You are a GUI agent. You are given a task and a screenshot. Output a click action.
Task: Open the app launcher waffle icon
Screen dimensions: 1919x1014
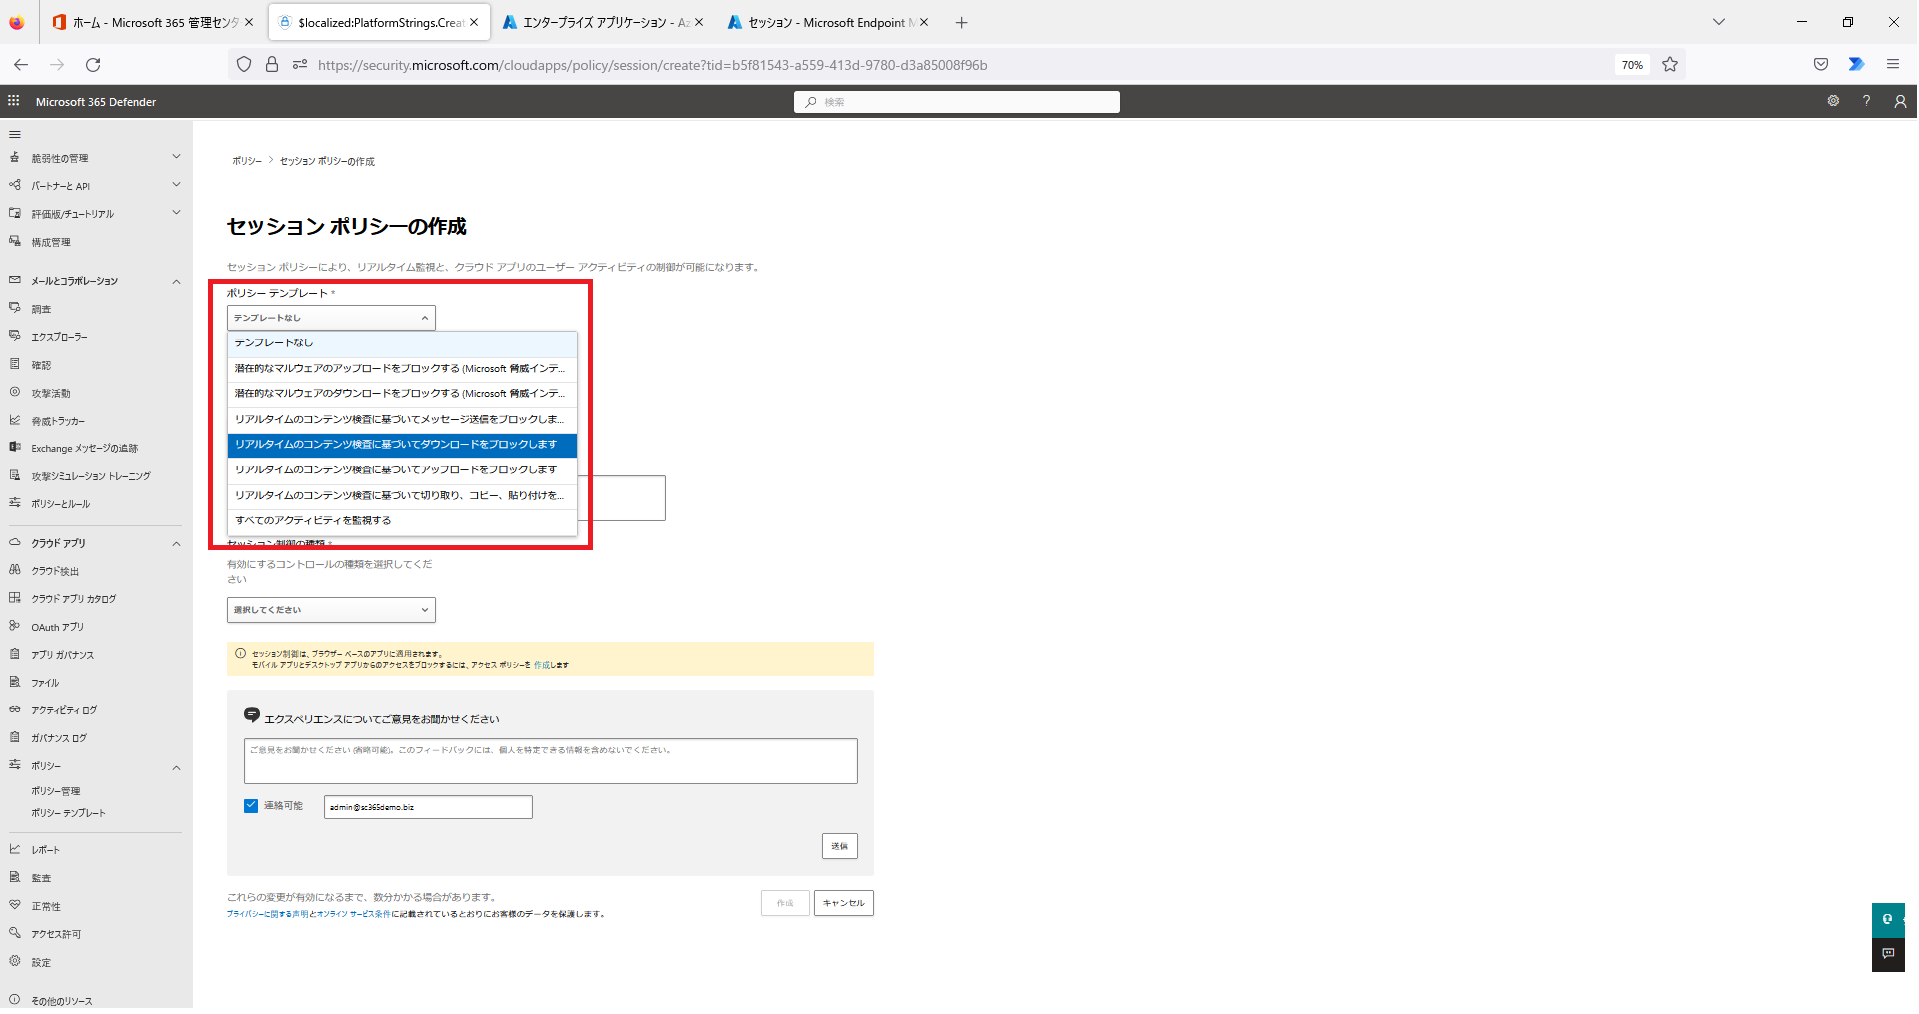pyautogui.click(x=14, y=101)
